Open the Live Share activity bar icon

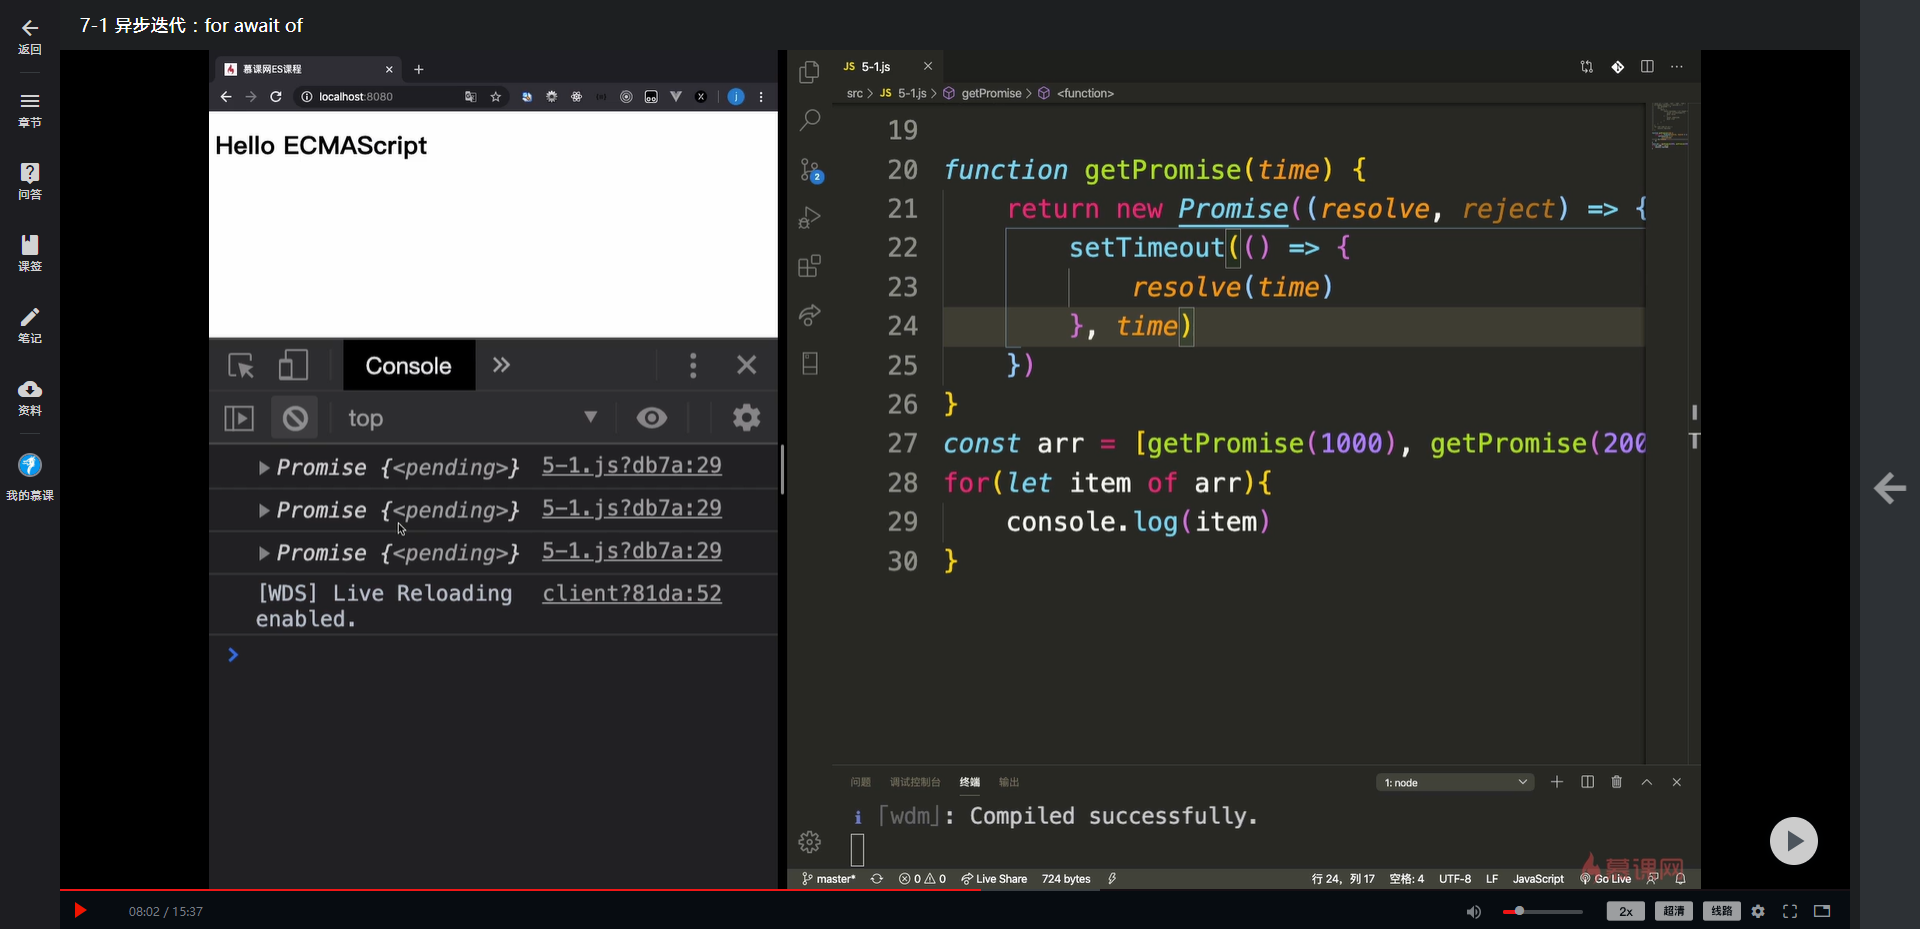(x=810, y=315)
